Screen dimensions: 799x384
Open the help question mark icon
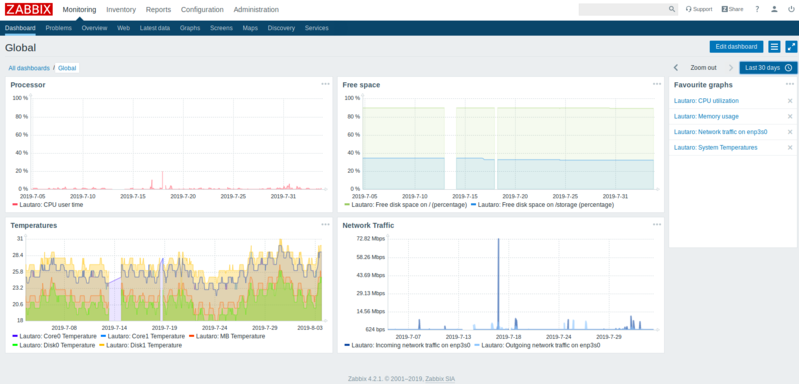tap(757, 9)
